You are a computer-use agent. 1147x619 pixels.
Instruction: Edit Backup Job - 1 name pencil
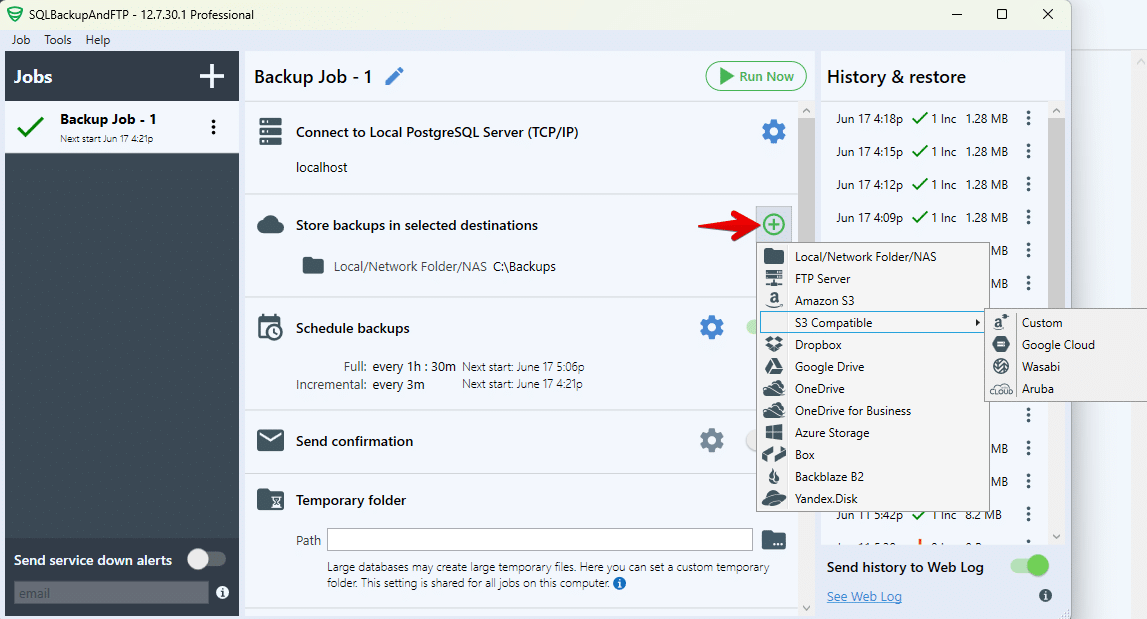(394, 76)
